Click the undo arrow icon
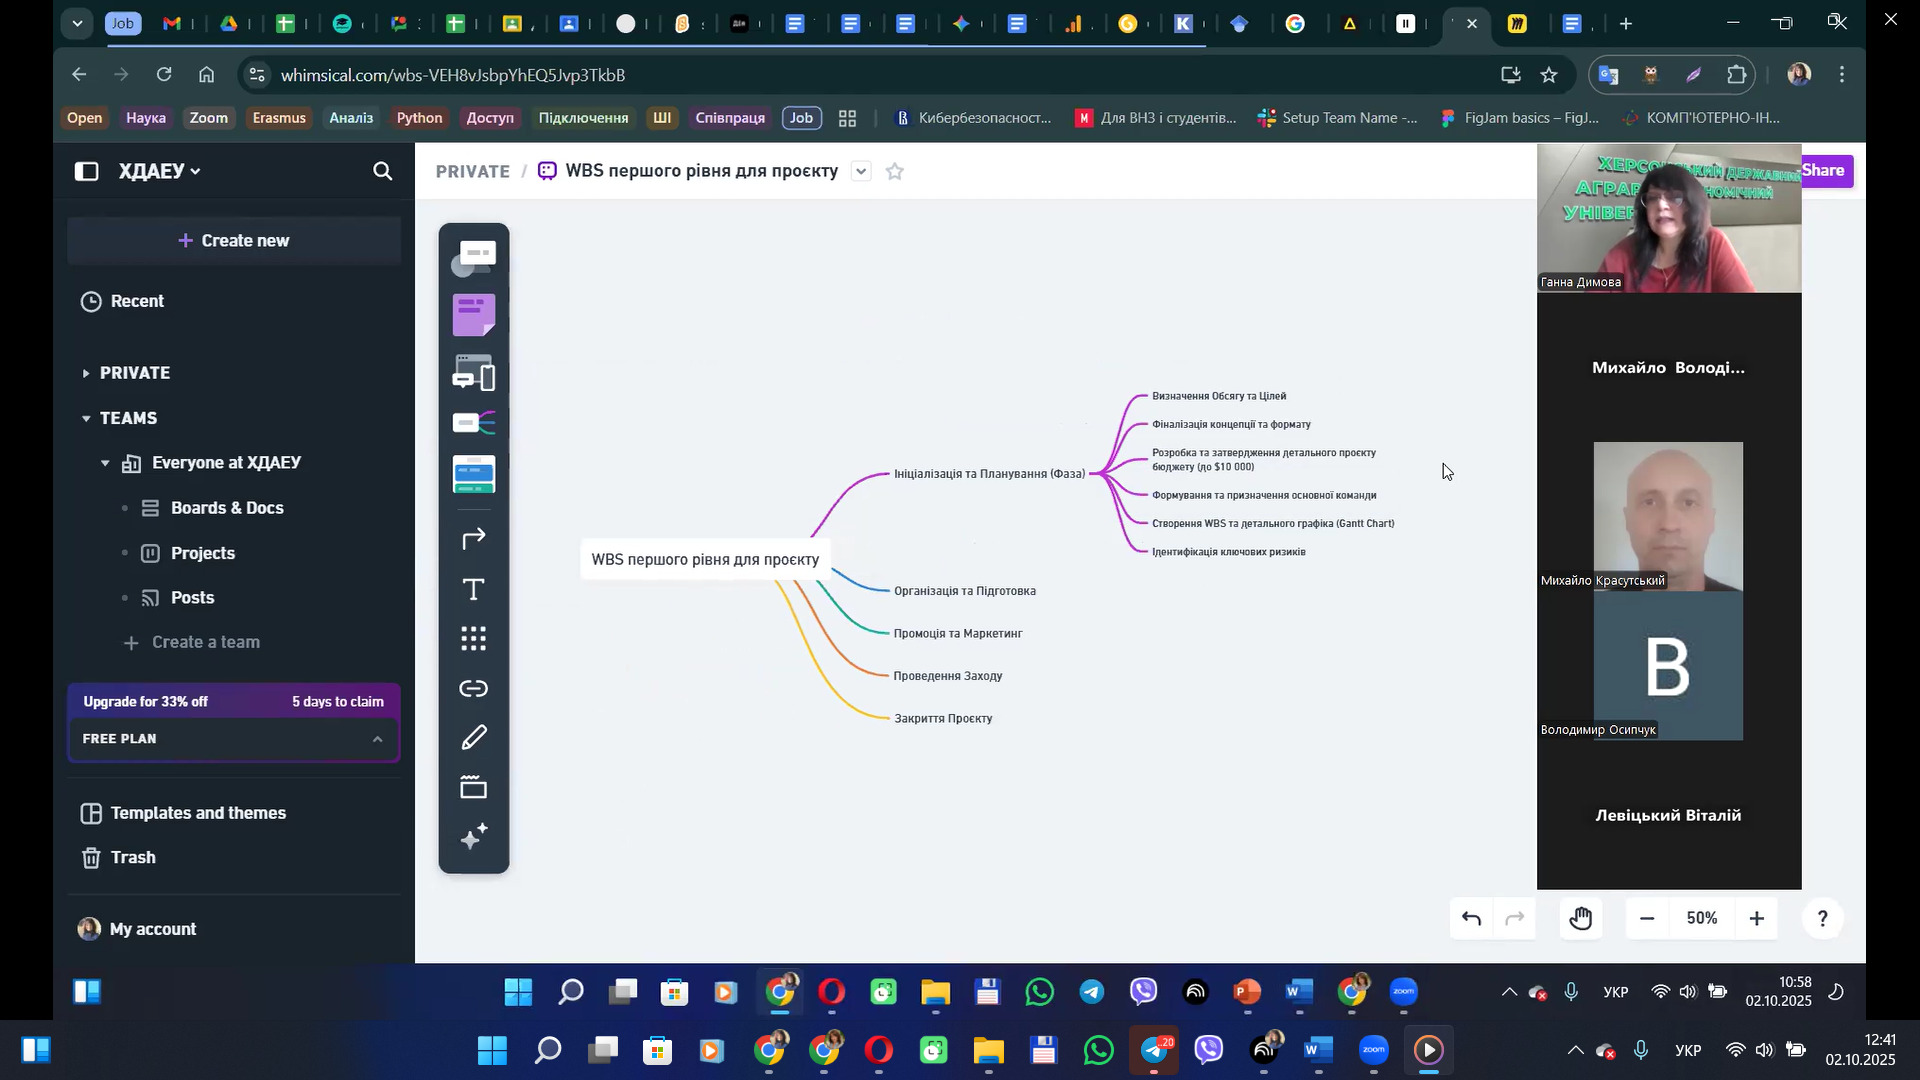This screenshot has width=1920, height=1080. [1471, 918]
